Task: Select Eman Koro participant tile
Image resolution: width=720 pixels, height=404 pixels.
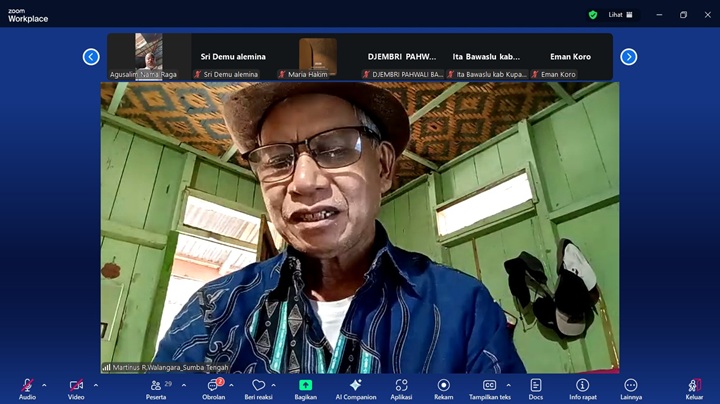Action: coord(570,56)
